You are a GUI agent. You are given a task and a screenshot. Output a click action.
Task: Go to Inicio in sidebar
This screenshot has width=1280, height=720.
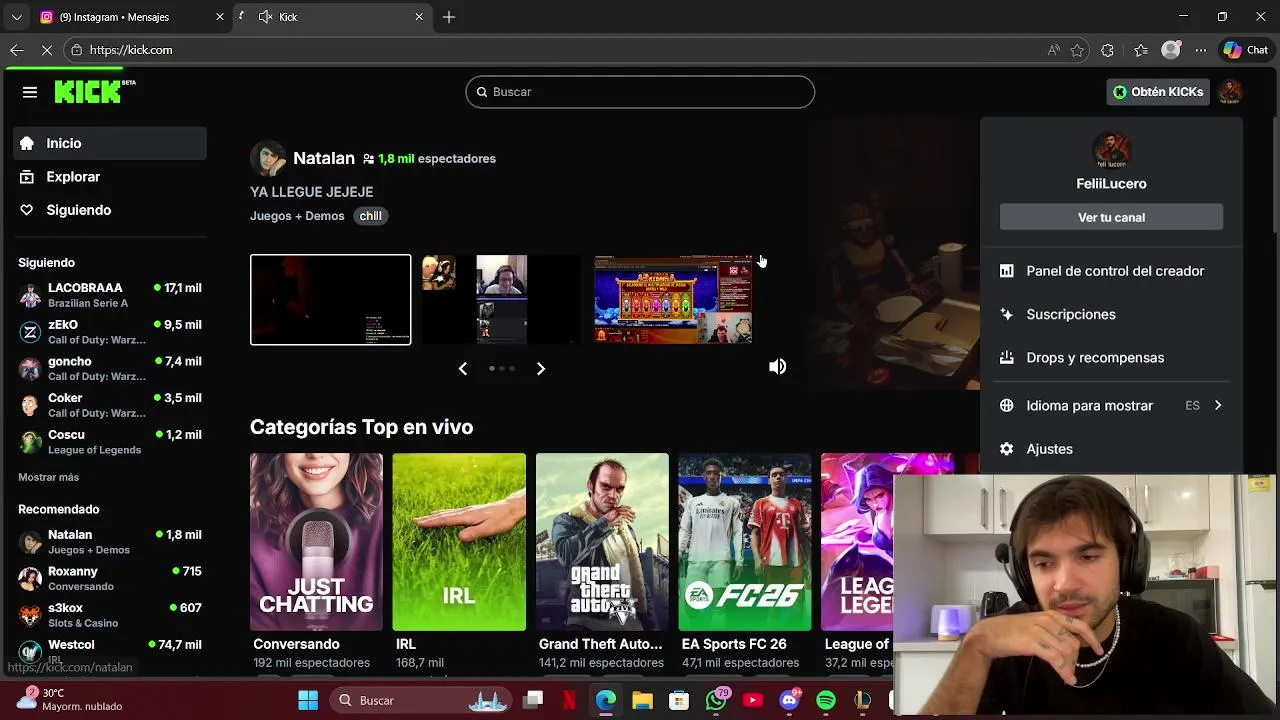[x=110, y=143]
